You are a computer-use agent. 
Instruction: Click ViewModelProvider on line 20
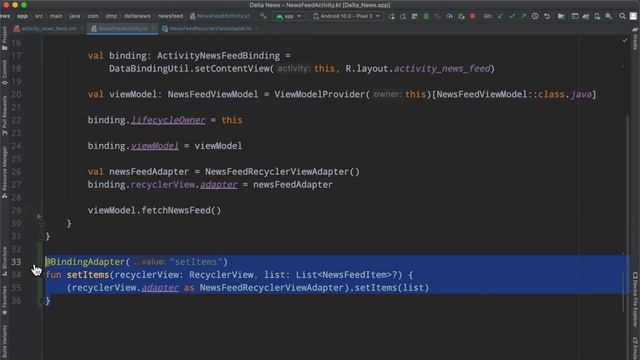[x=319, y=94]
